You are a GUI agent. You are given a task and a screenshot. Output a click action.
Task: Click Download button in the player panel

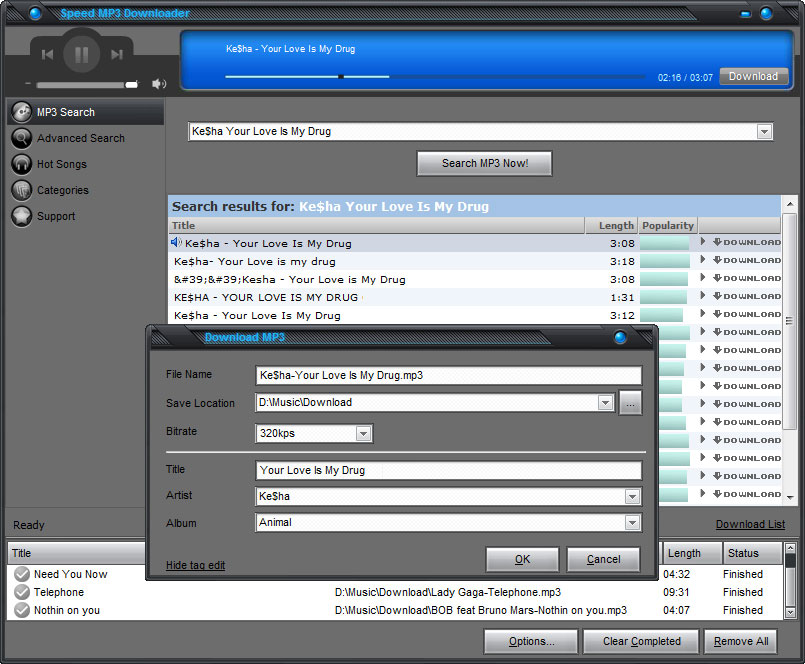(753, 76)
